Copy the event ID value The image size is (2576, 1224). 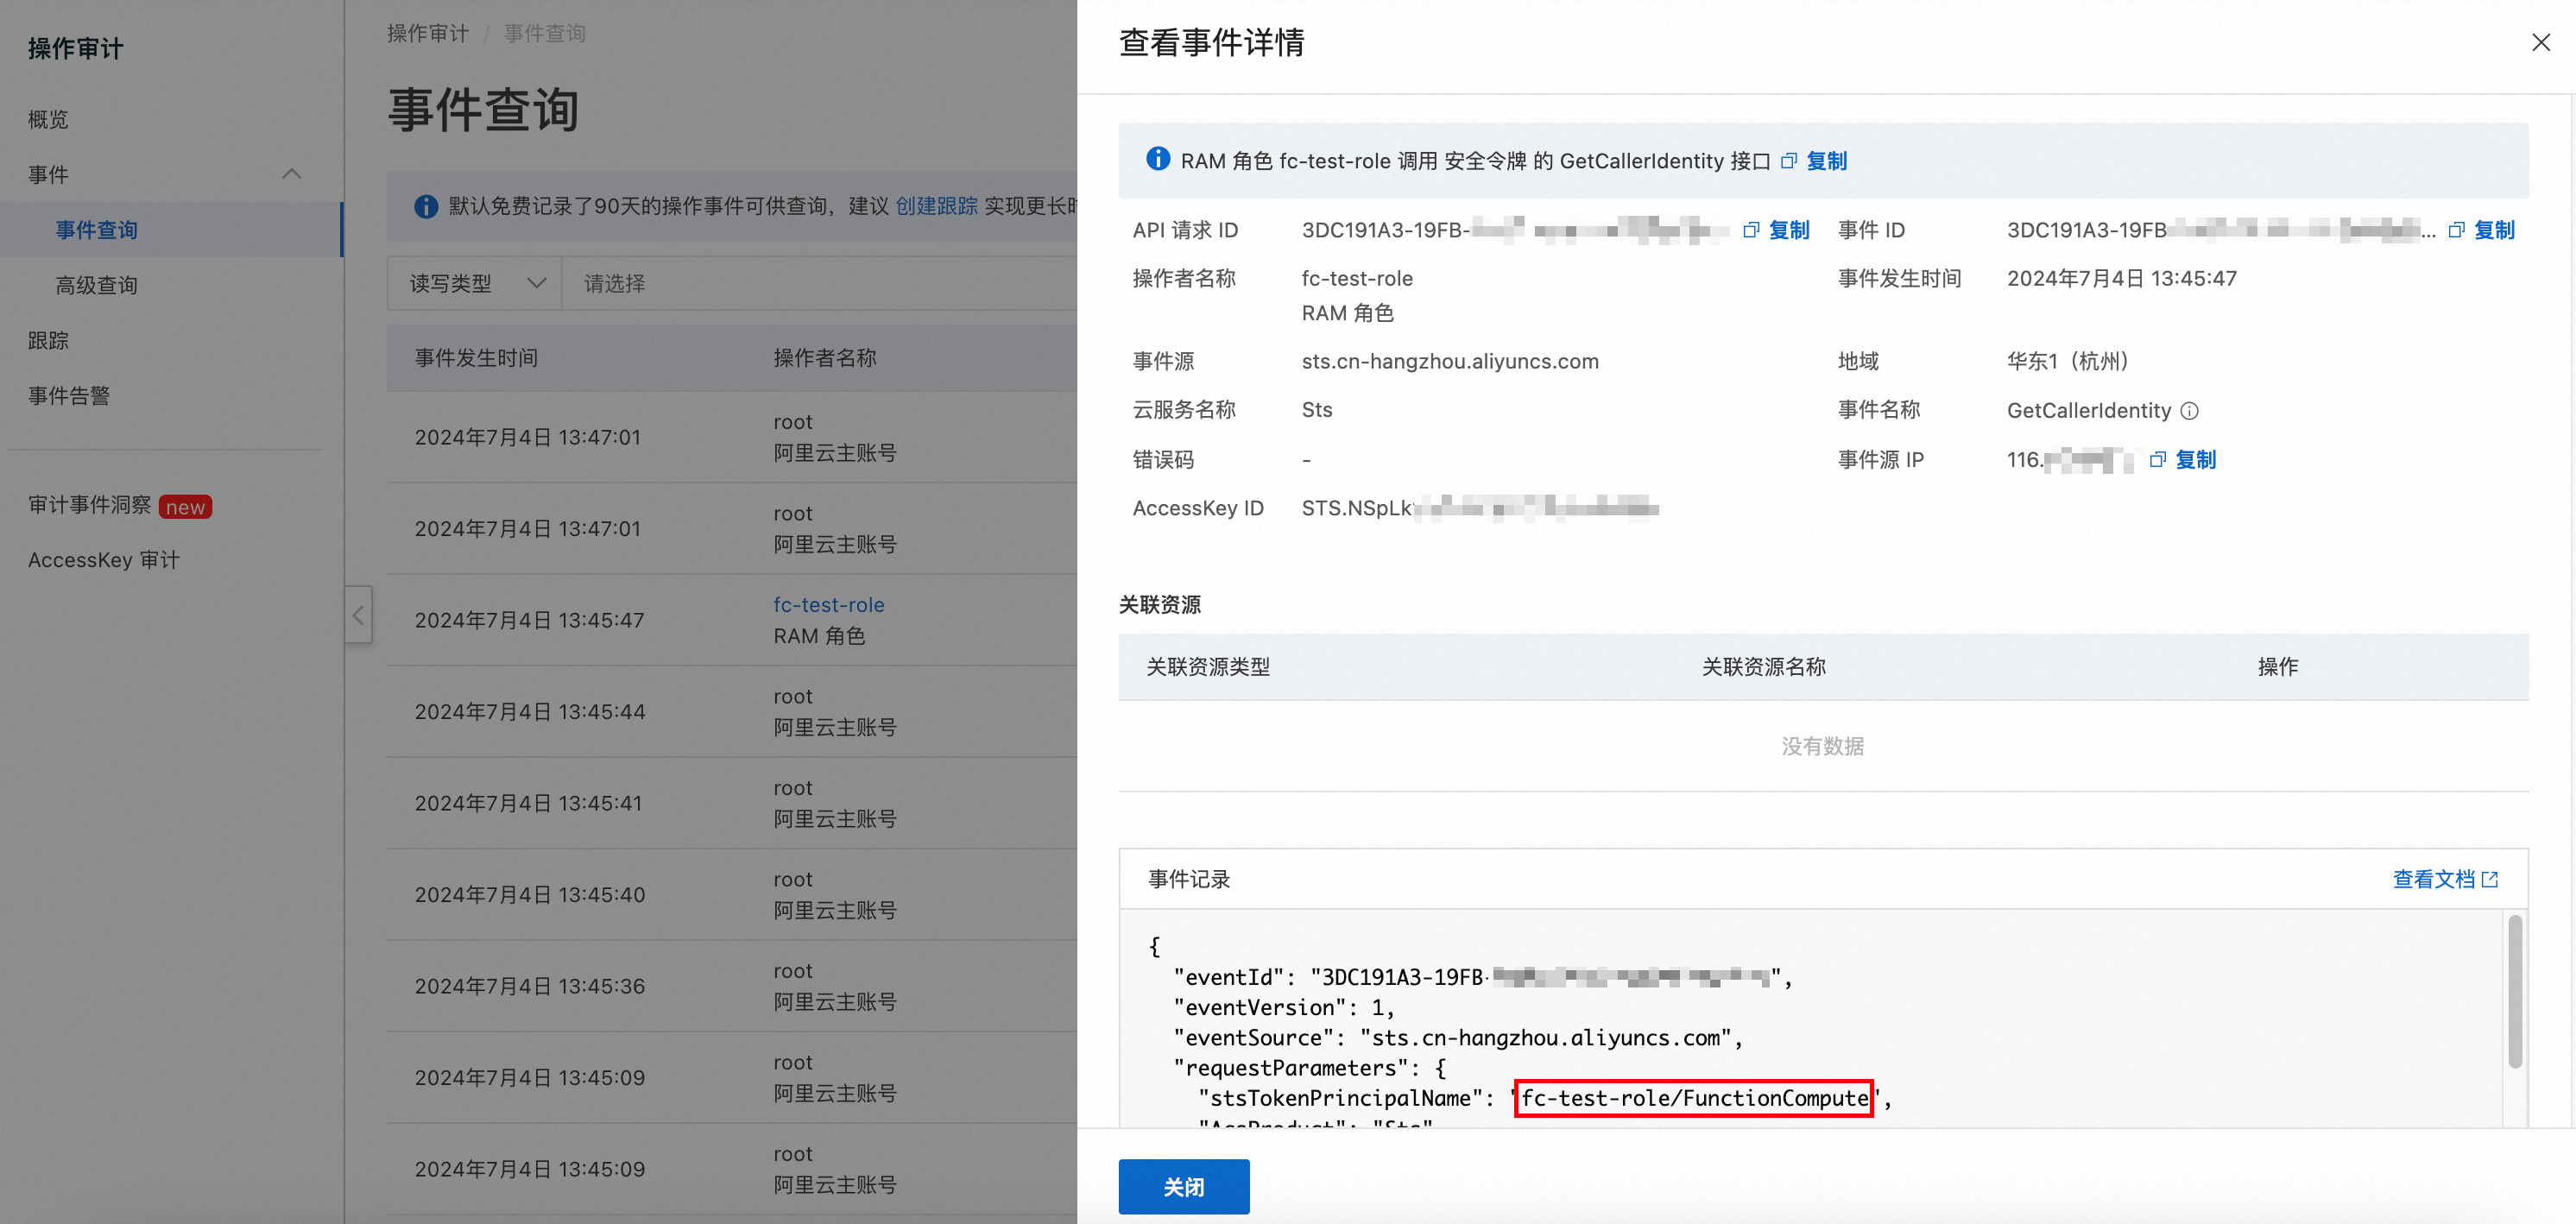2492,230
